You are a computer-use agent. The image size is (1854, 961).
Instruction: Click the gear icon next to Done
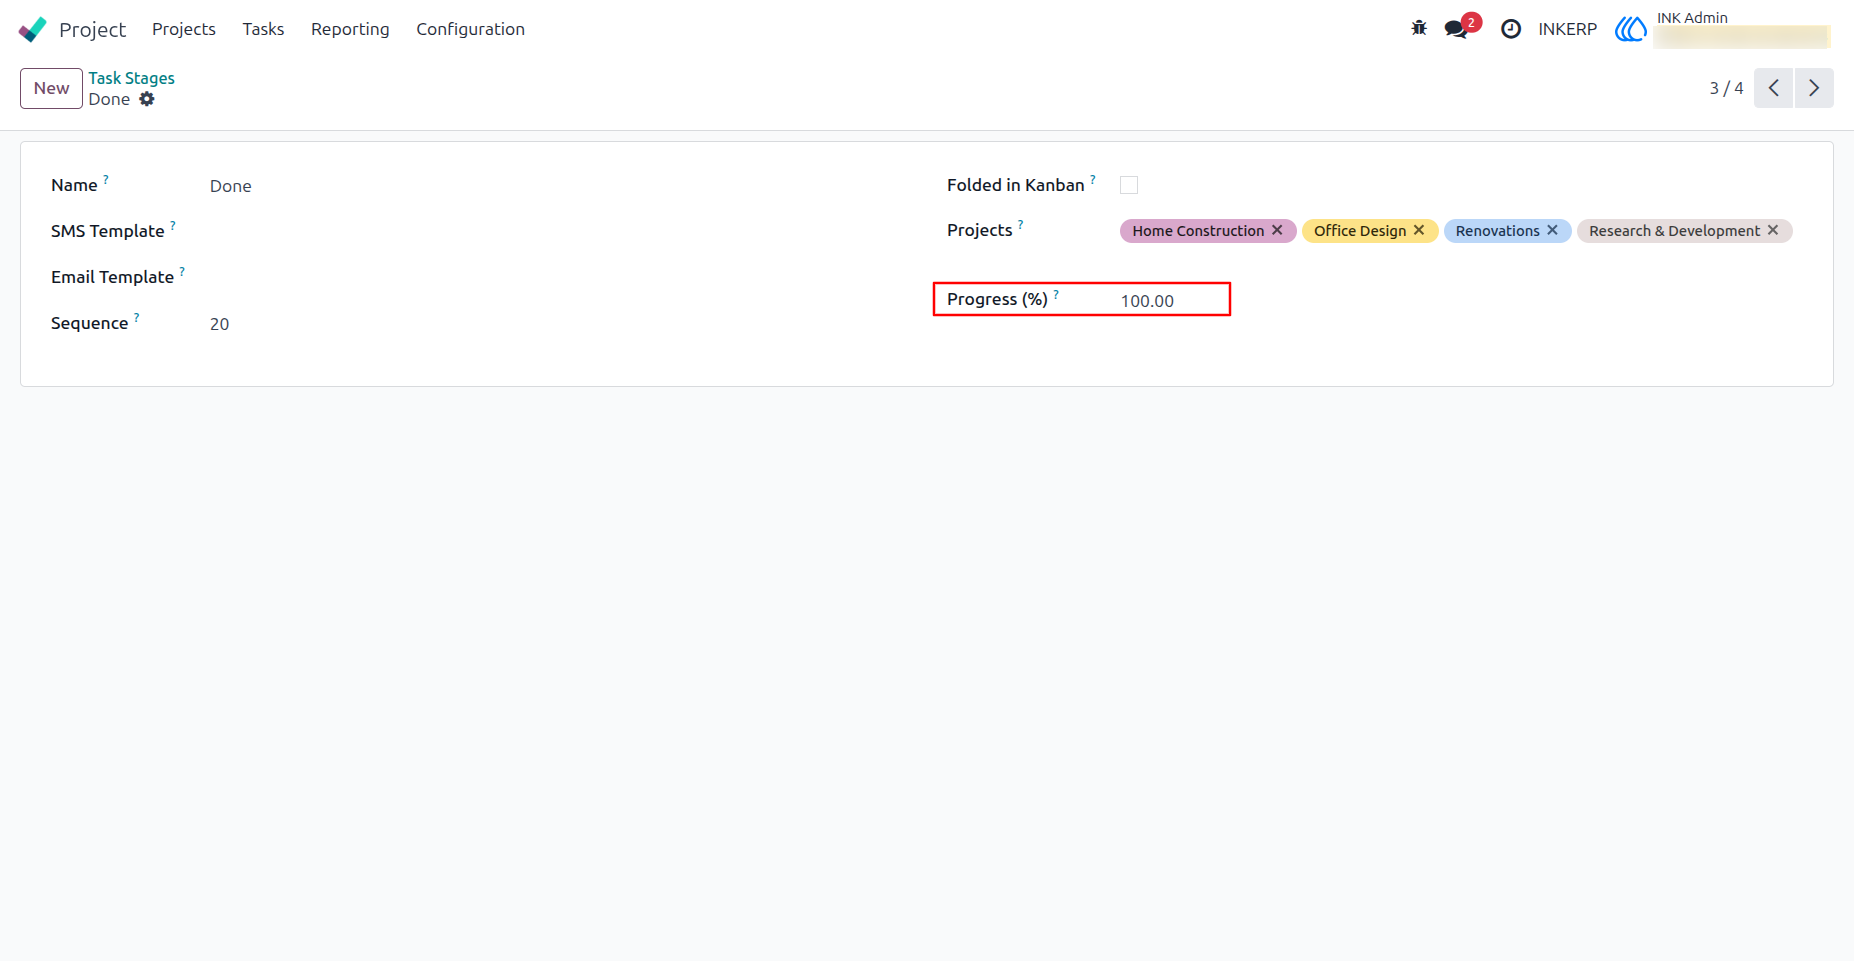147,99
